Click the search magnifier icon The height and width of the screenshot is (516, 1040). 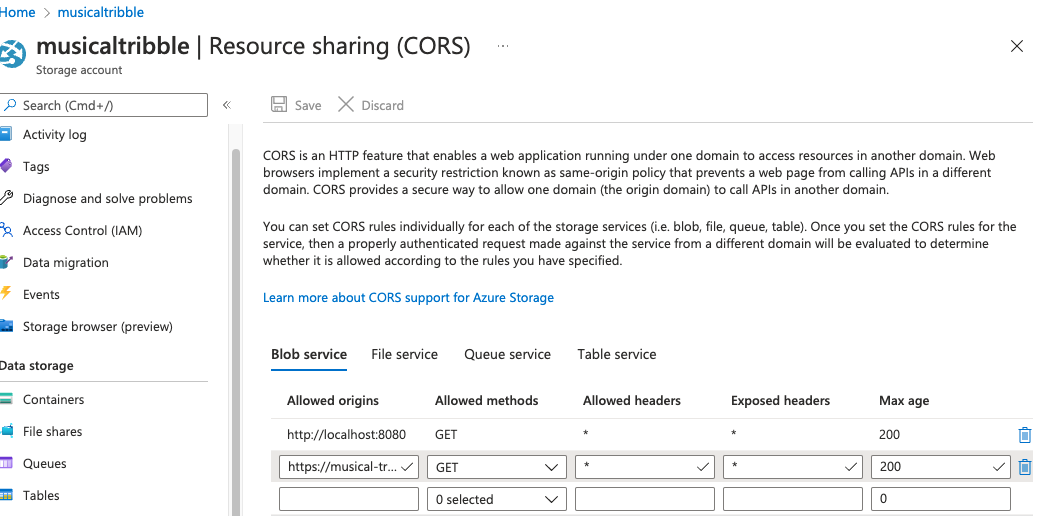click(9, 105)
